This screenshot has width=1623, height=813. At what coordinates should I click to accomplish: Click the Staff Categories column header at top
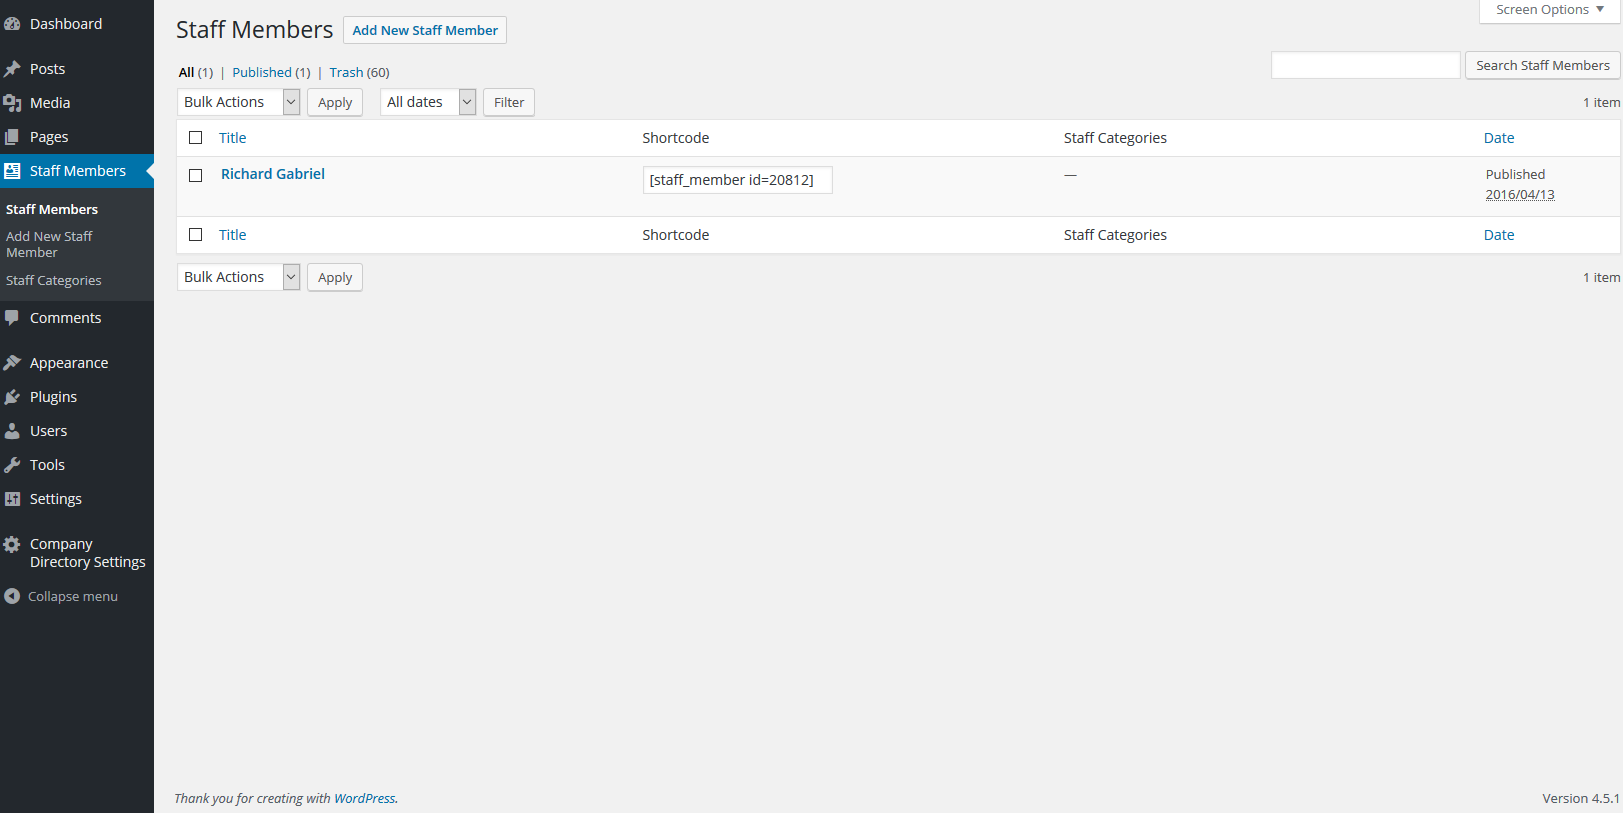1115,138
